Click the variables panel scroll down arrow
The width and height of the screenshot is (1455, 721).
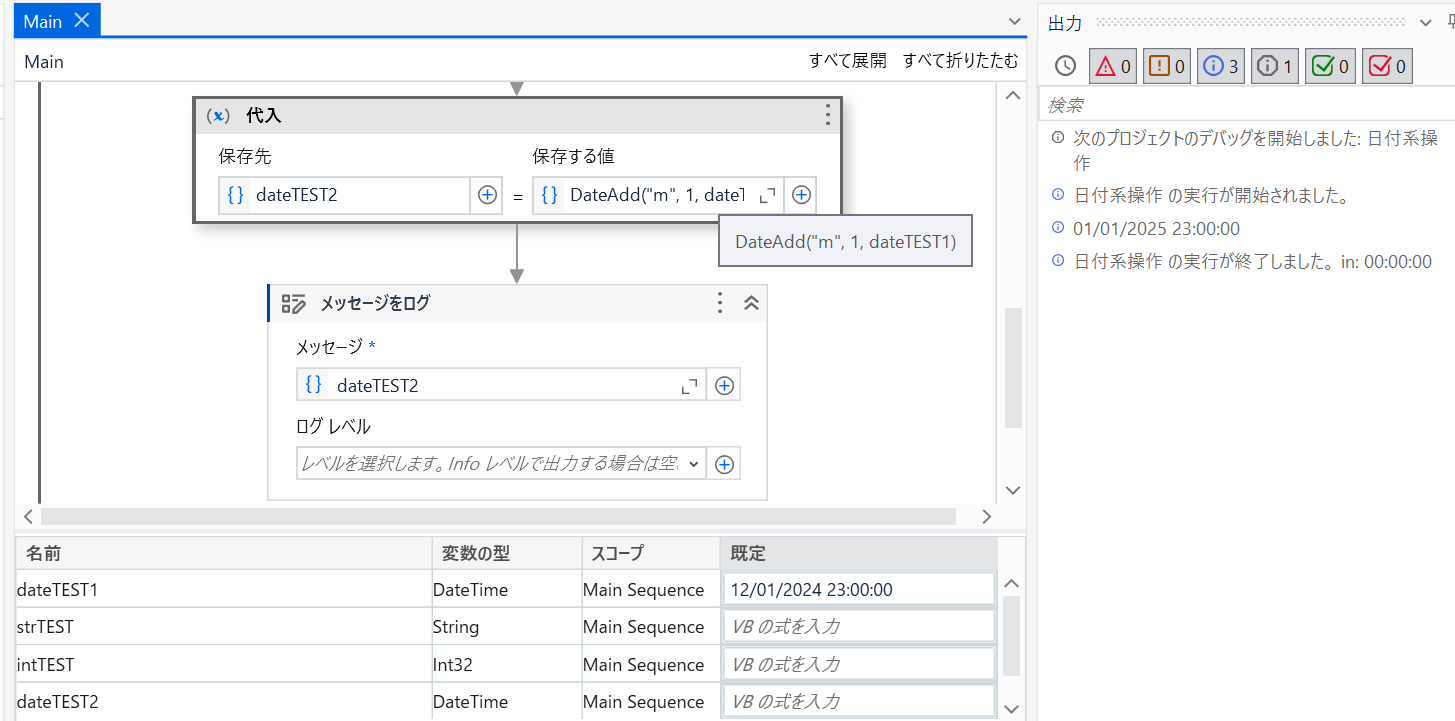coord(1012,709)
